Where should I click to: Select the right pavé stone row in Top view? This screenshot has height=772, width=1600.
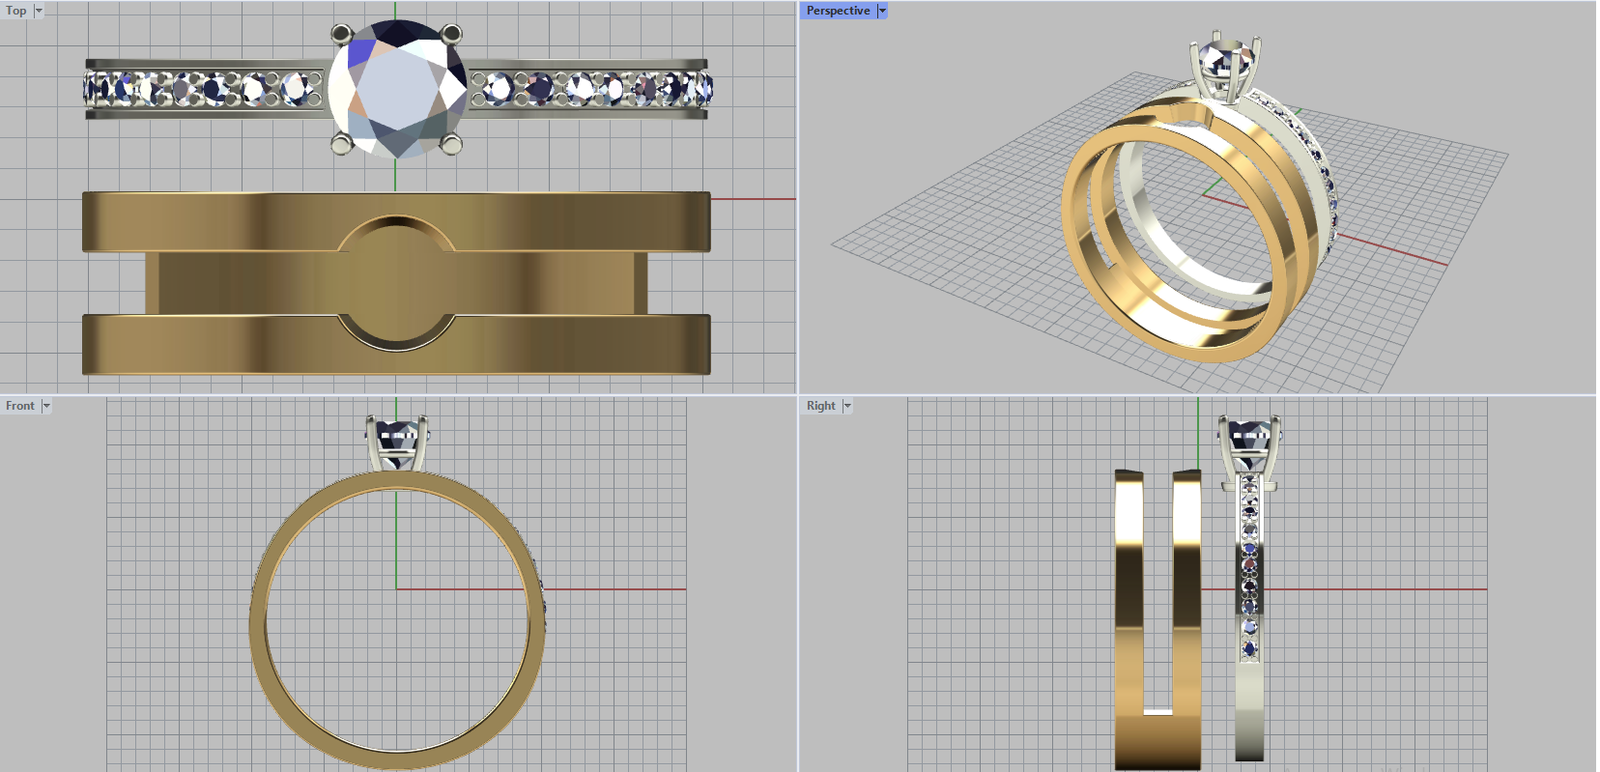coord(590,89)
